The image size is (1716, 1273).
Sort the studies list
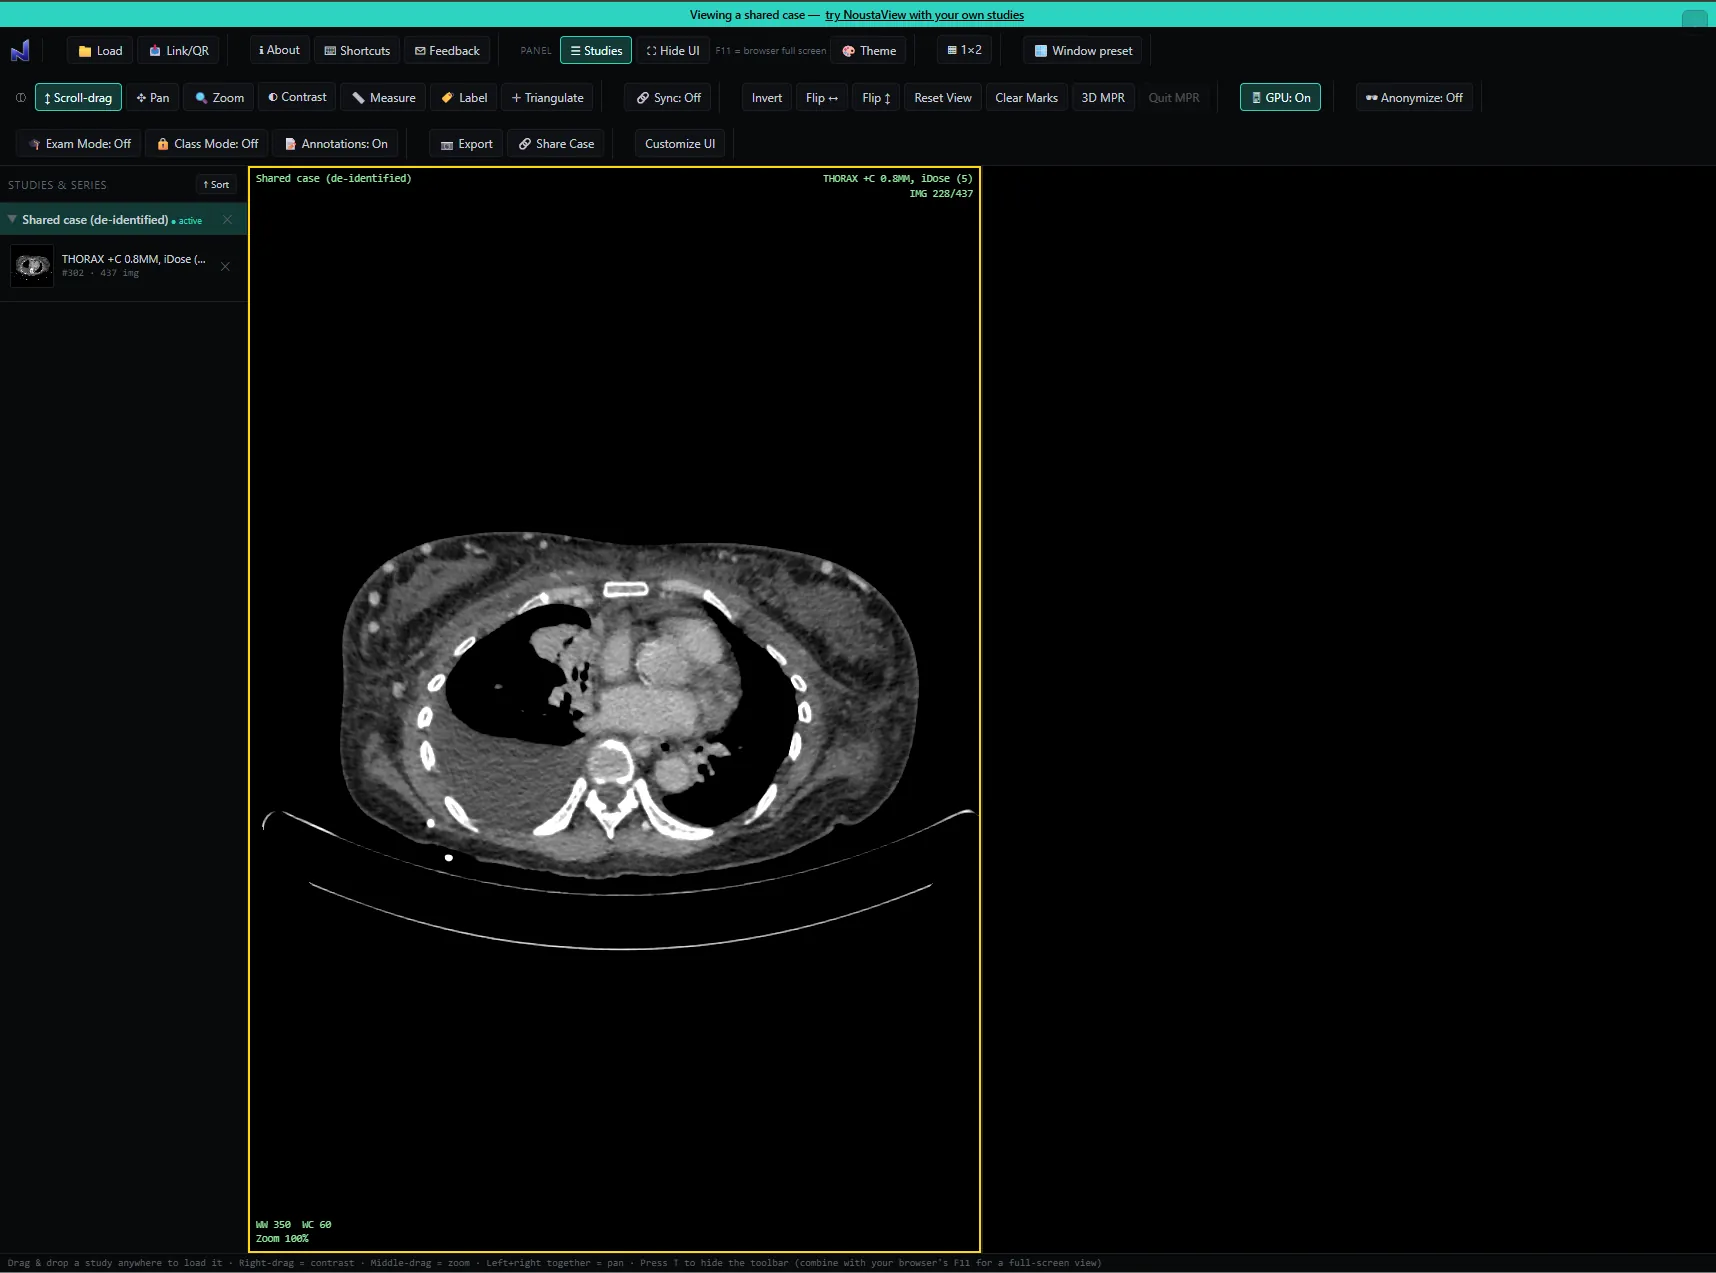216,185
